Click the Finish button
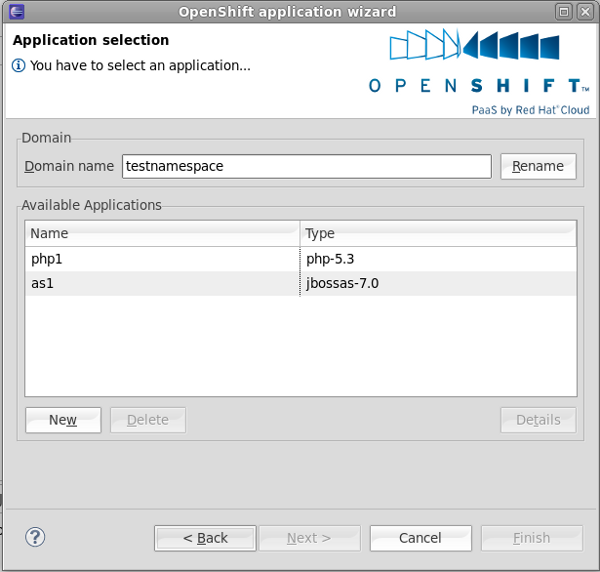600x572 pixels. point(532,538)
